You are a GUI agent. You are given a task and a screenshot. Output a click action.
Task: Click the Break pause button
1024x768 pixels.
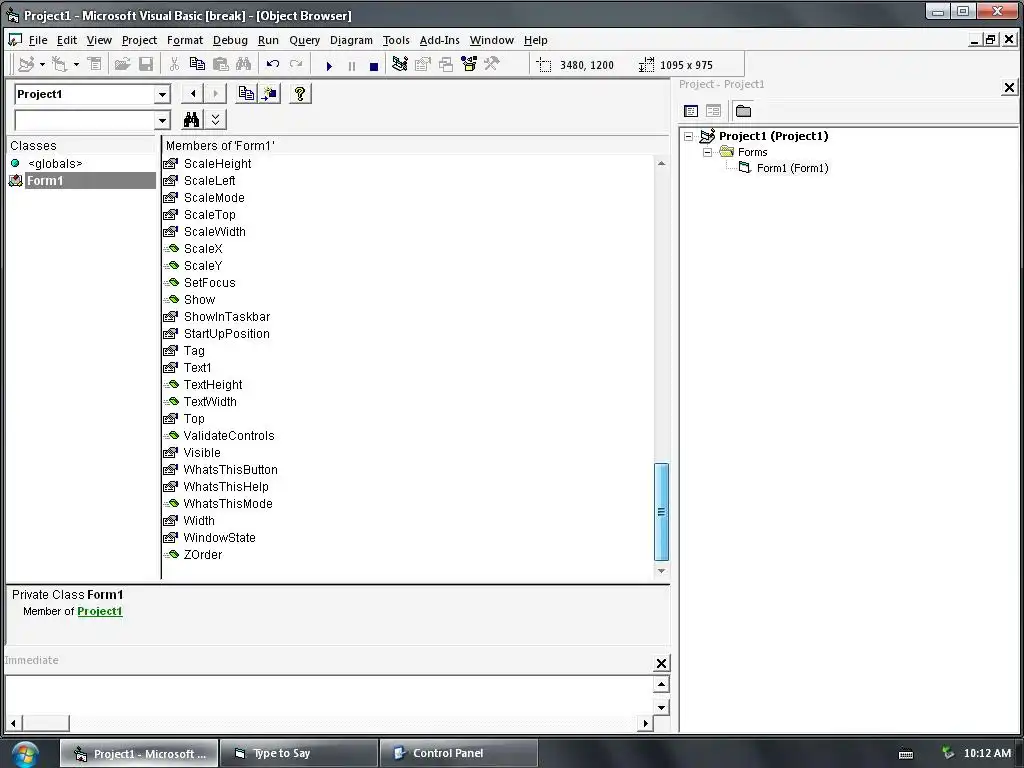(x=351, y=65)
